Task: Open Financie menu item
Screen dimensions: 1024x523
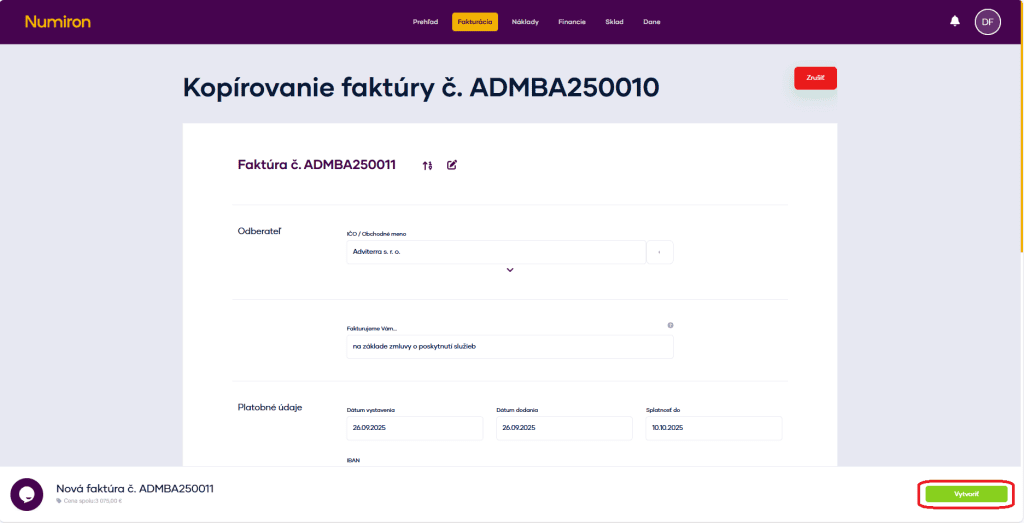Action: [572, 22]
